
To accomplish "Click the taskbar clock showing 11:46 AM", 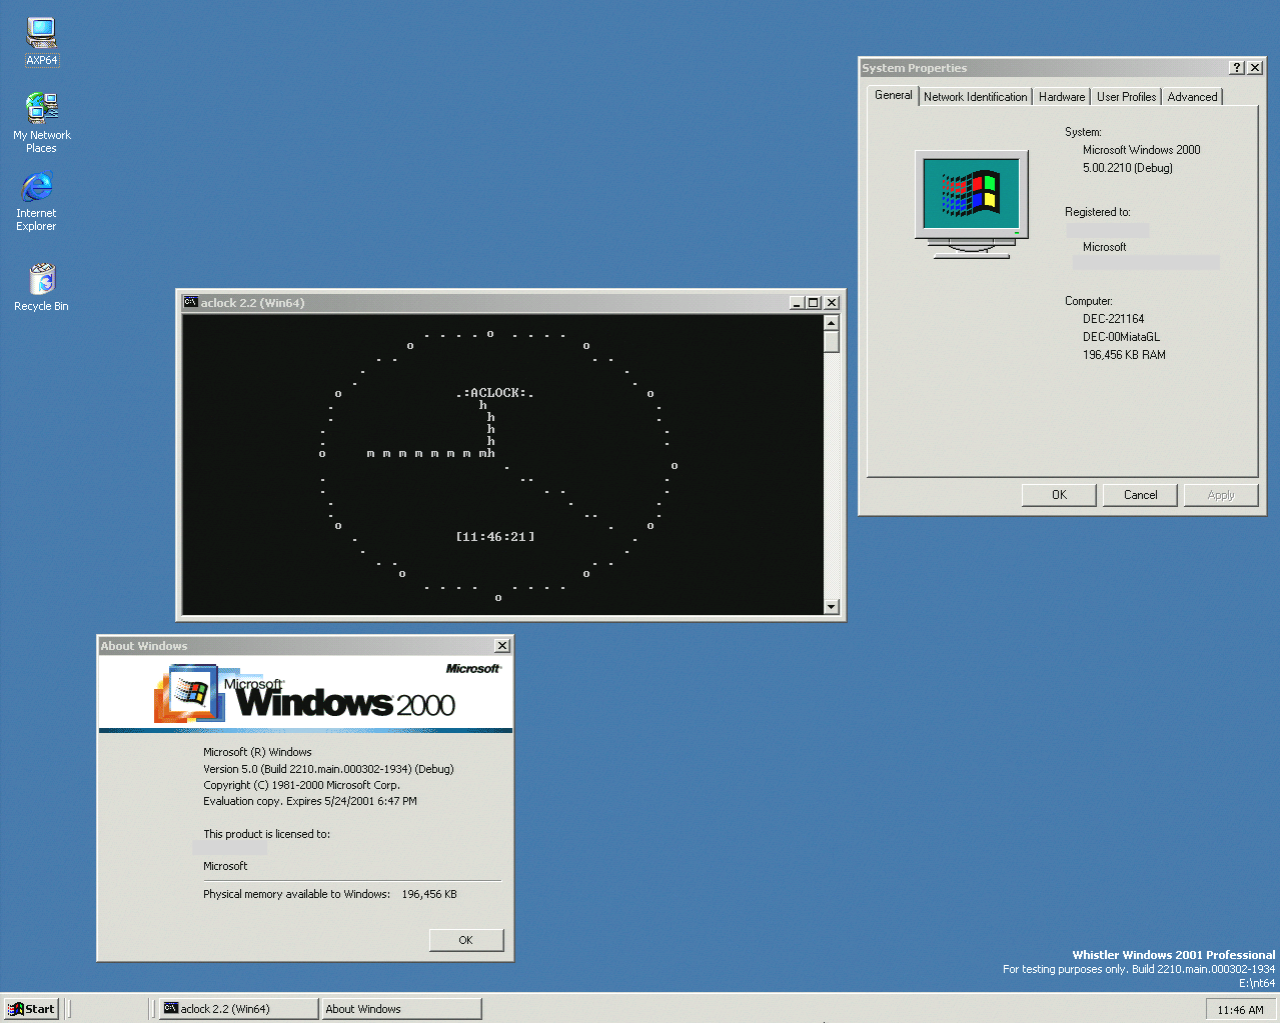I will coord(1240,1010).
